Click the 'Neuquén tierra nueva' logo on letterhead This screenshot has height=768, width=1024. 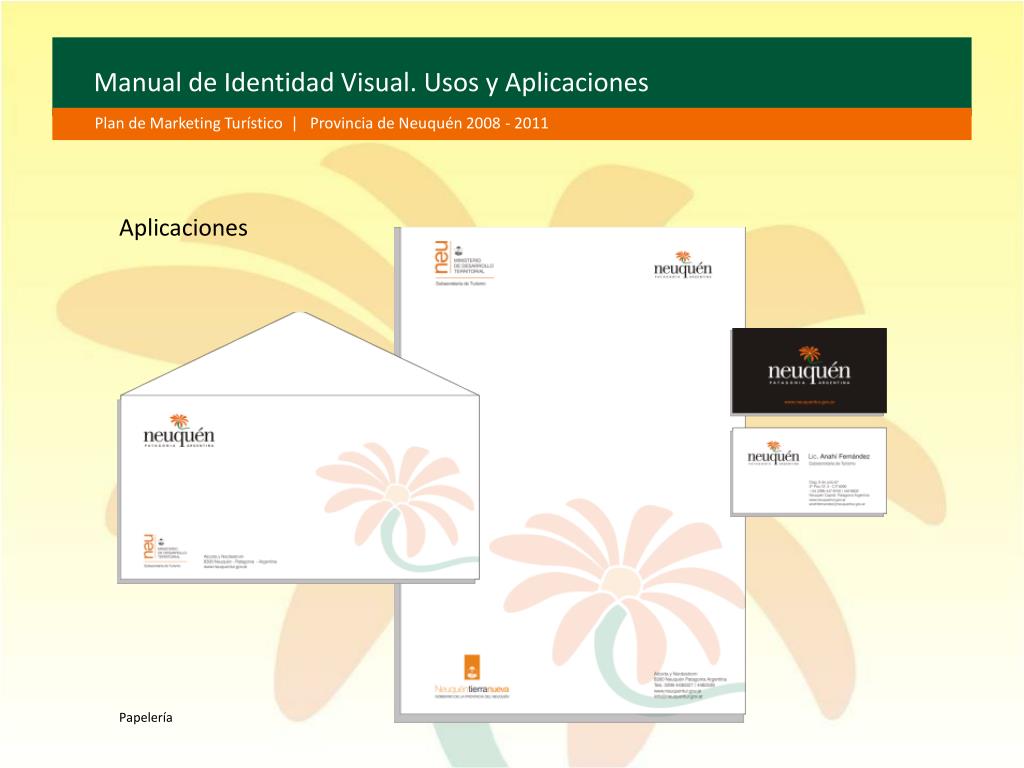(x=472, y=677)
